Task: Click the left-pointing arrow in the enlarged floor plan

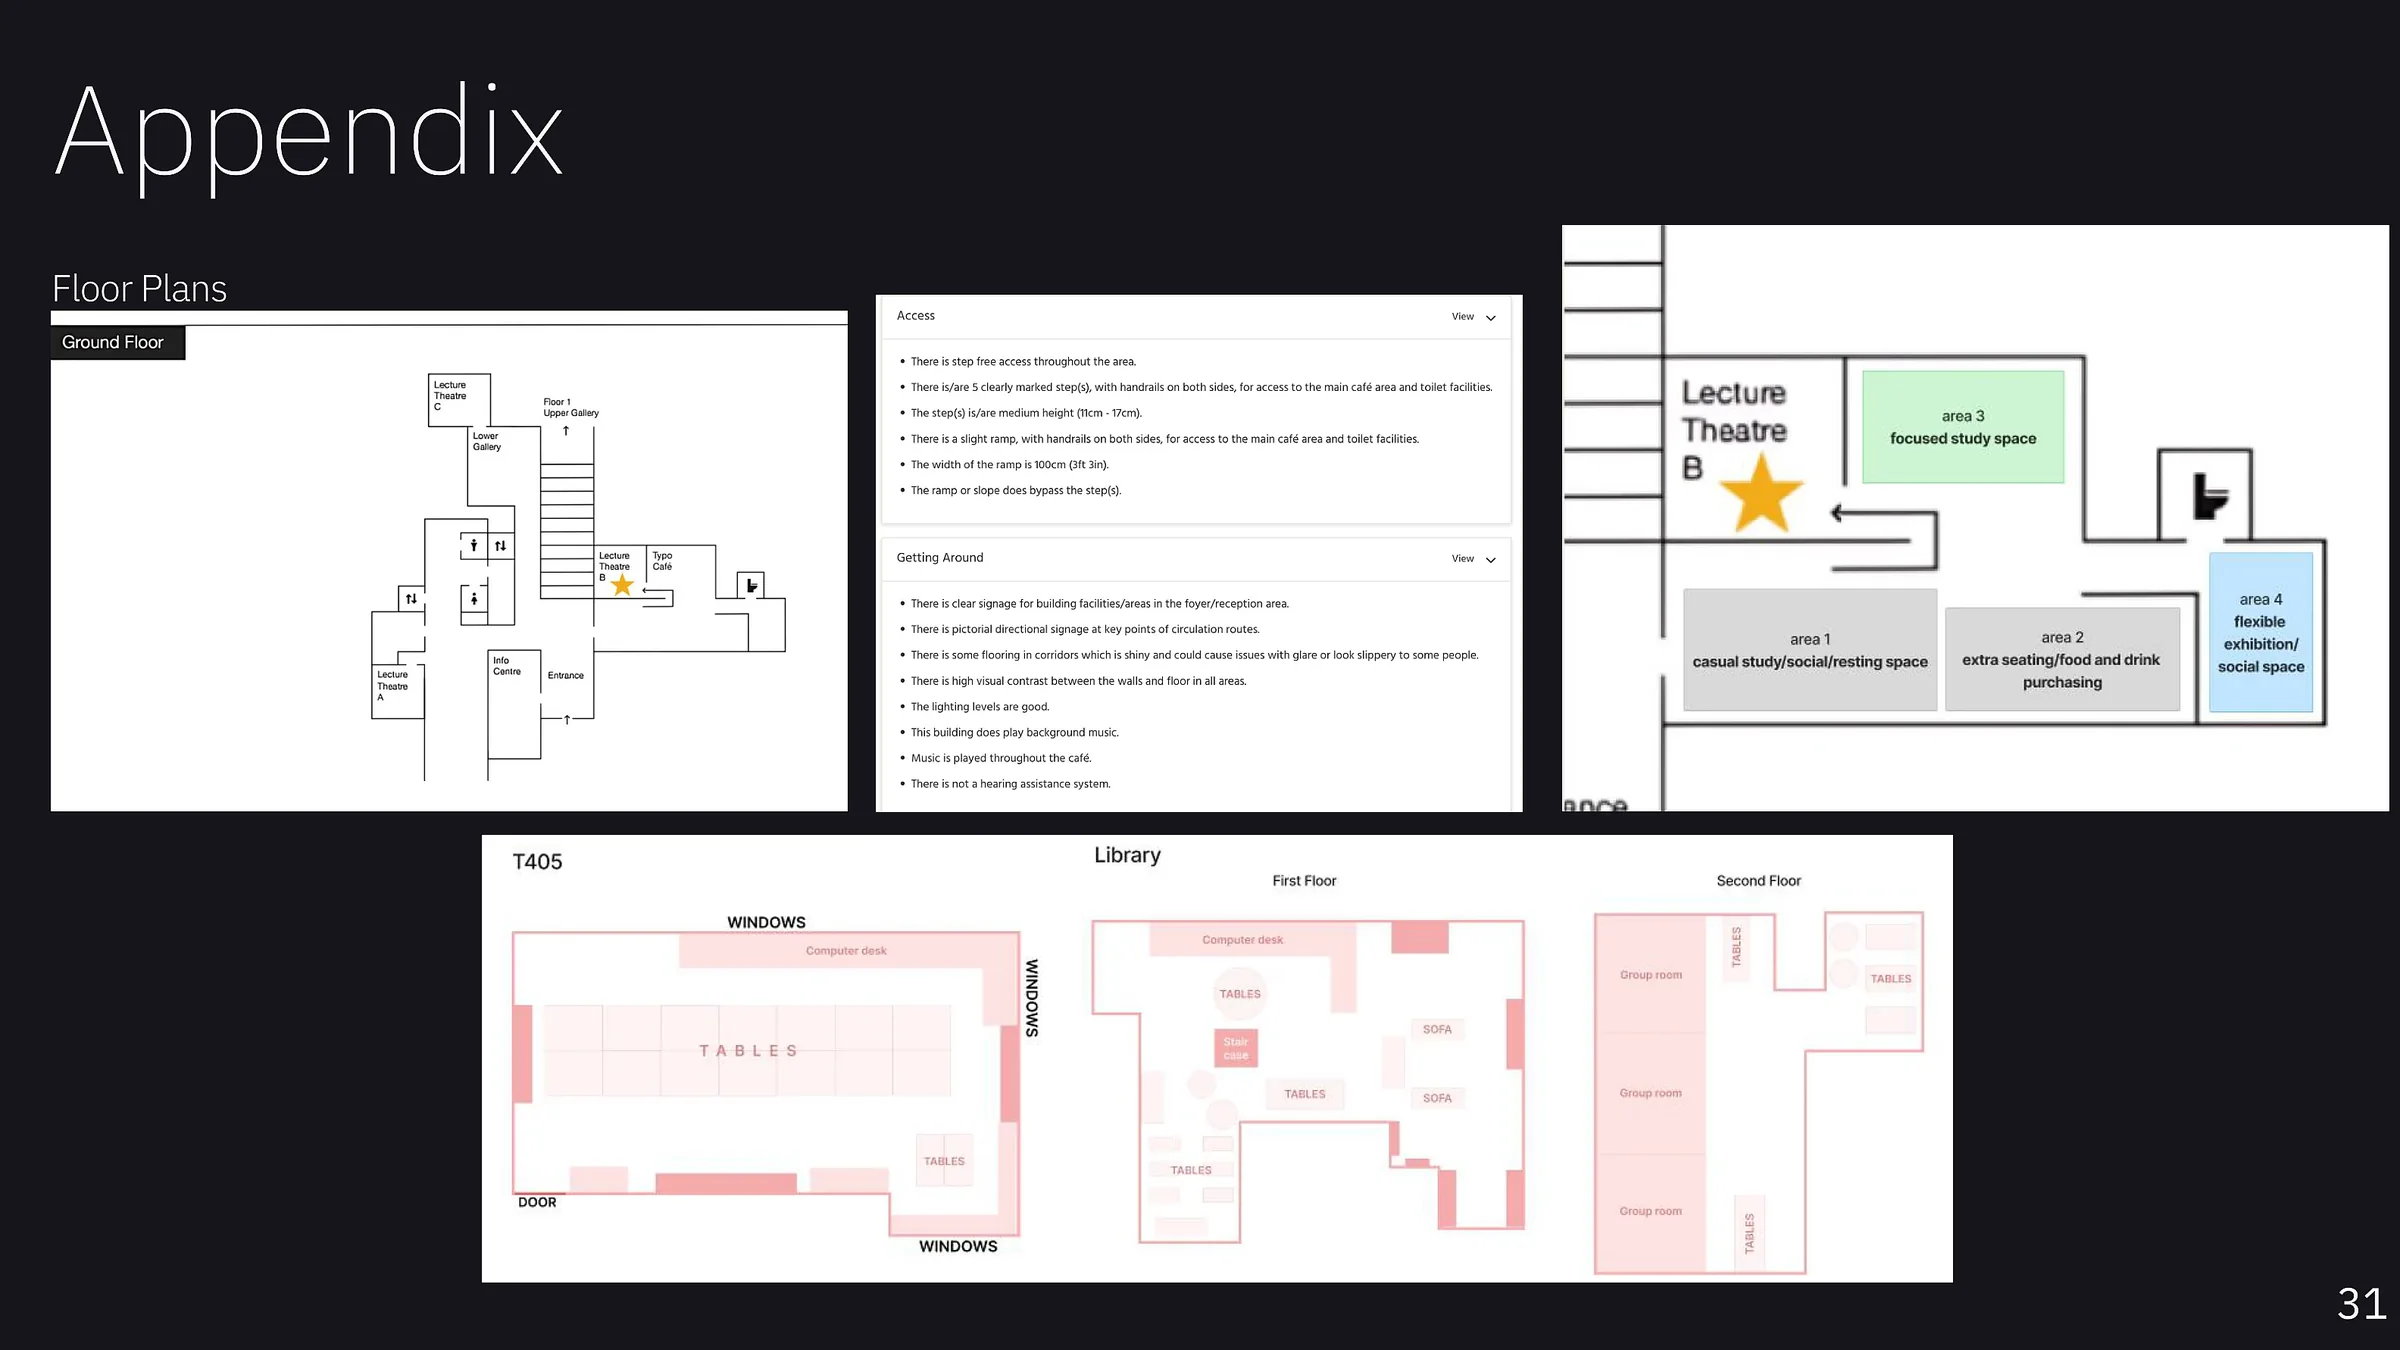Action: click(1882, 513)
